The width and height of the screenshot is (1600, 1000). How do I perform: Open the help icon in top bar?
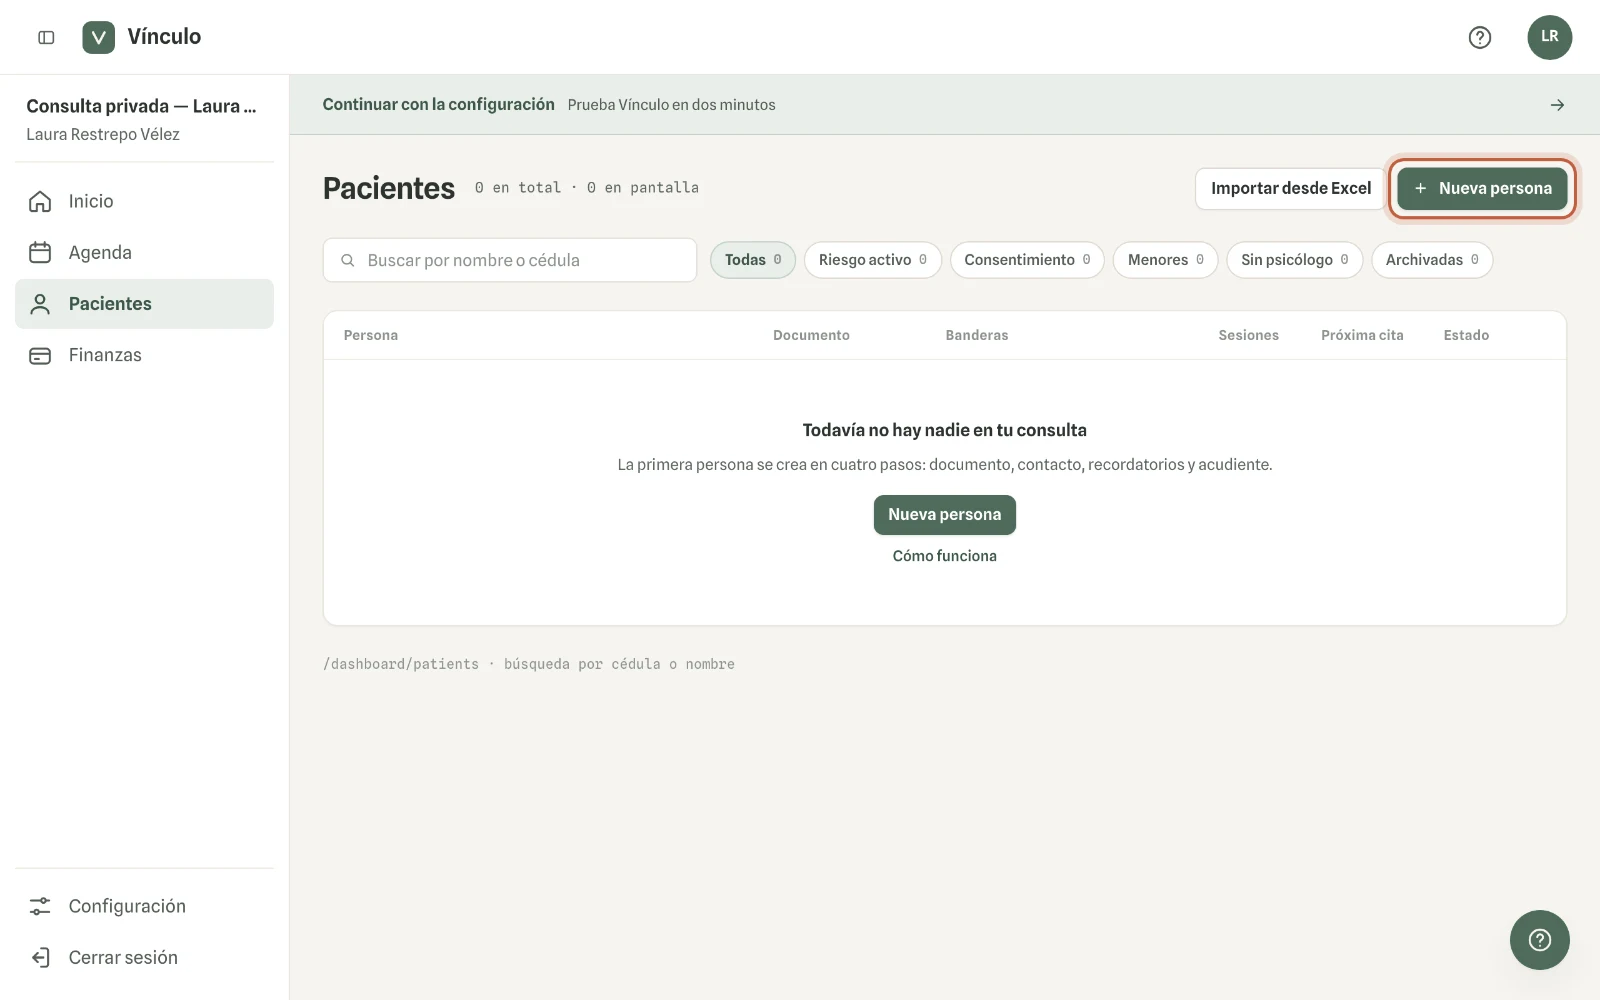pyautogui.click(x=1480, y=37)
